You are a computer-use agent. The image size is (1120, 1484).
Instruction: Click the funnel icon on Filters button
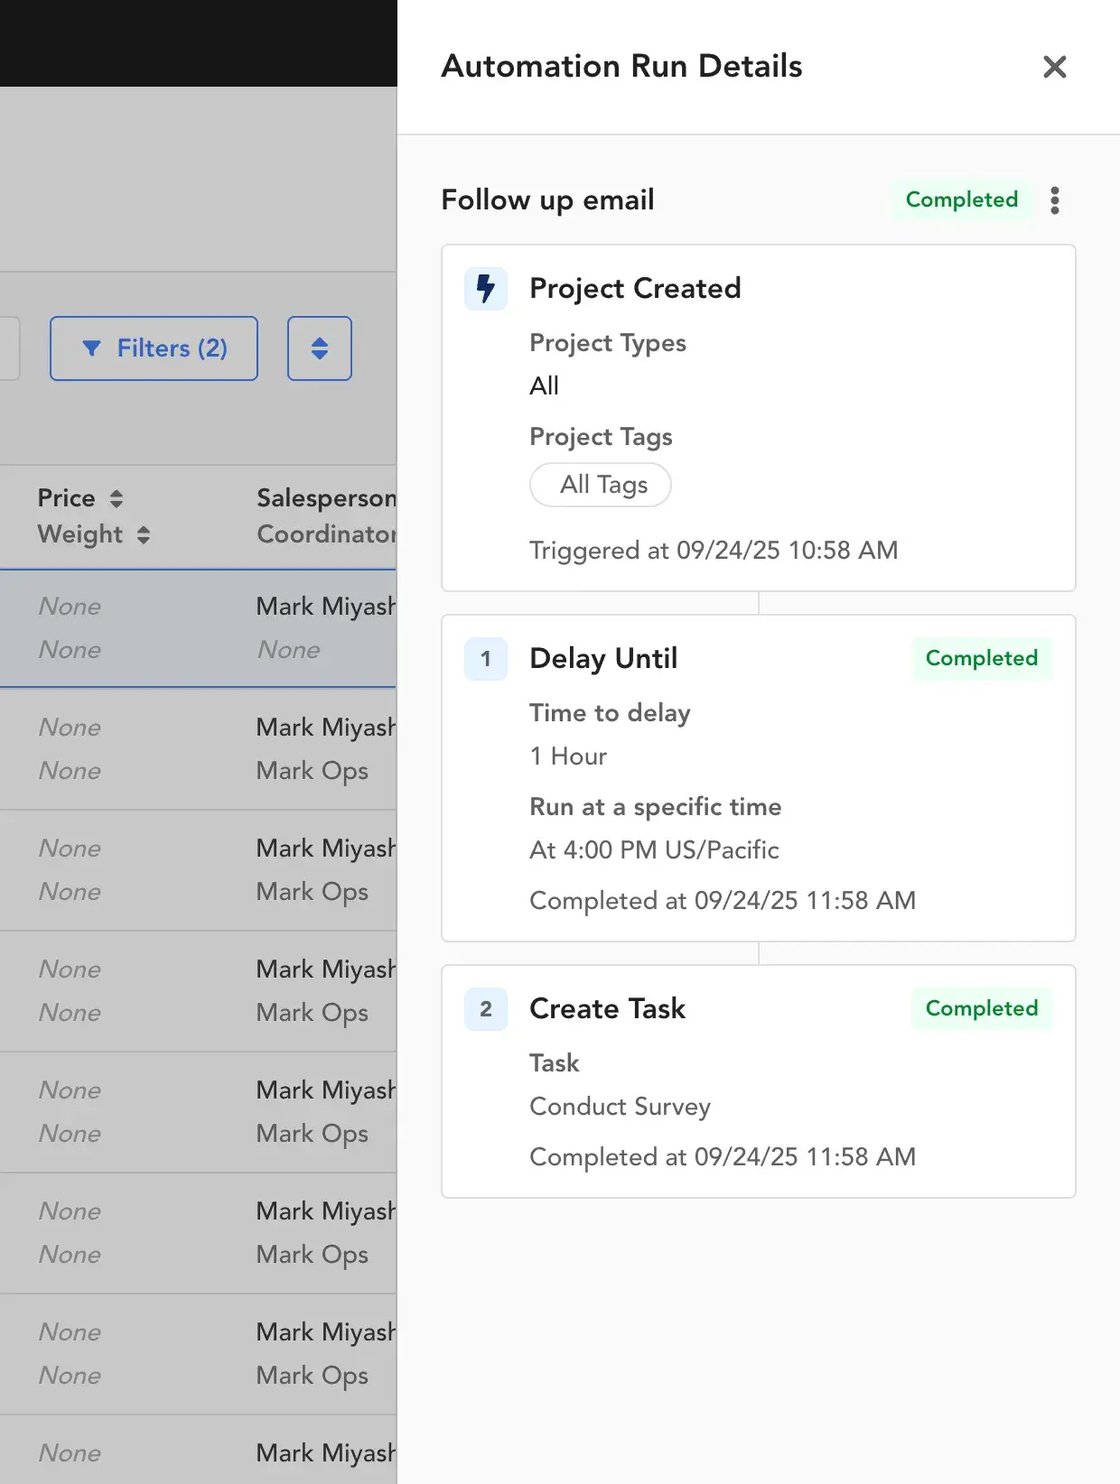pos(92,348)
